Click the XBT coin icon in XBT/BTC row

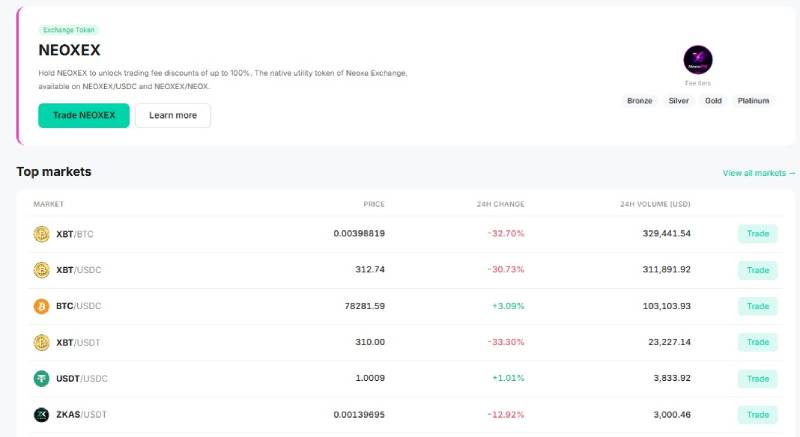pyautogui.click(x=41, y=234)
